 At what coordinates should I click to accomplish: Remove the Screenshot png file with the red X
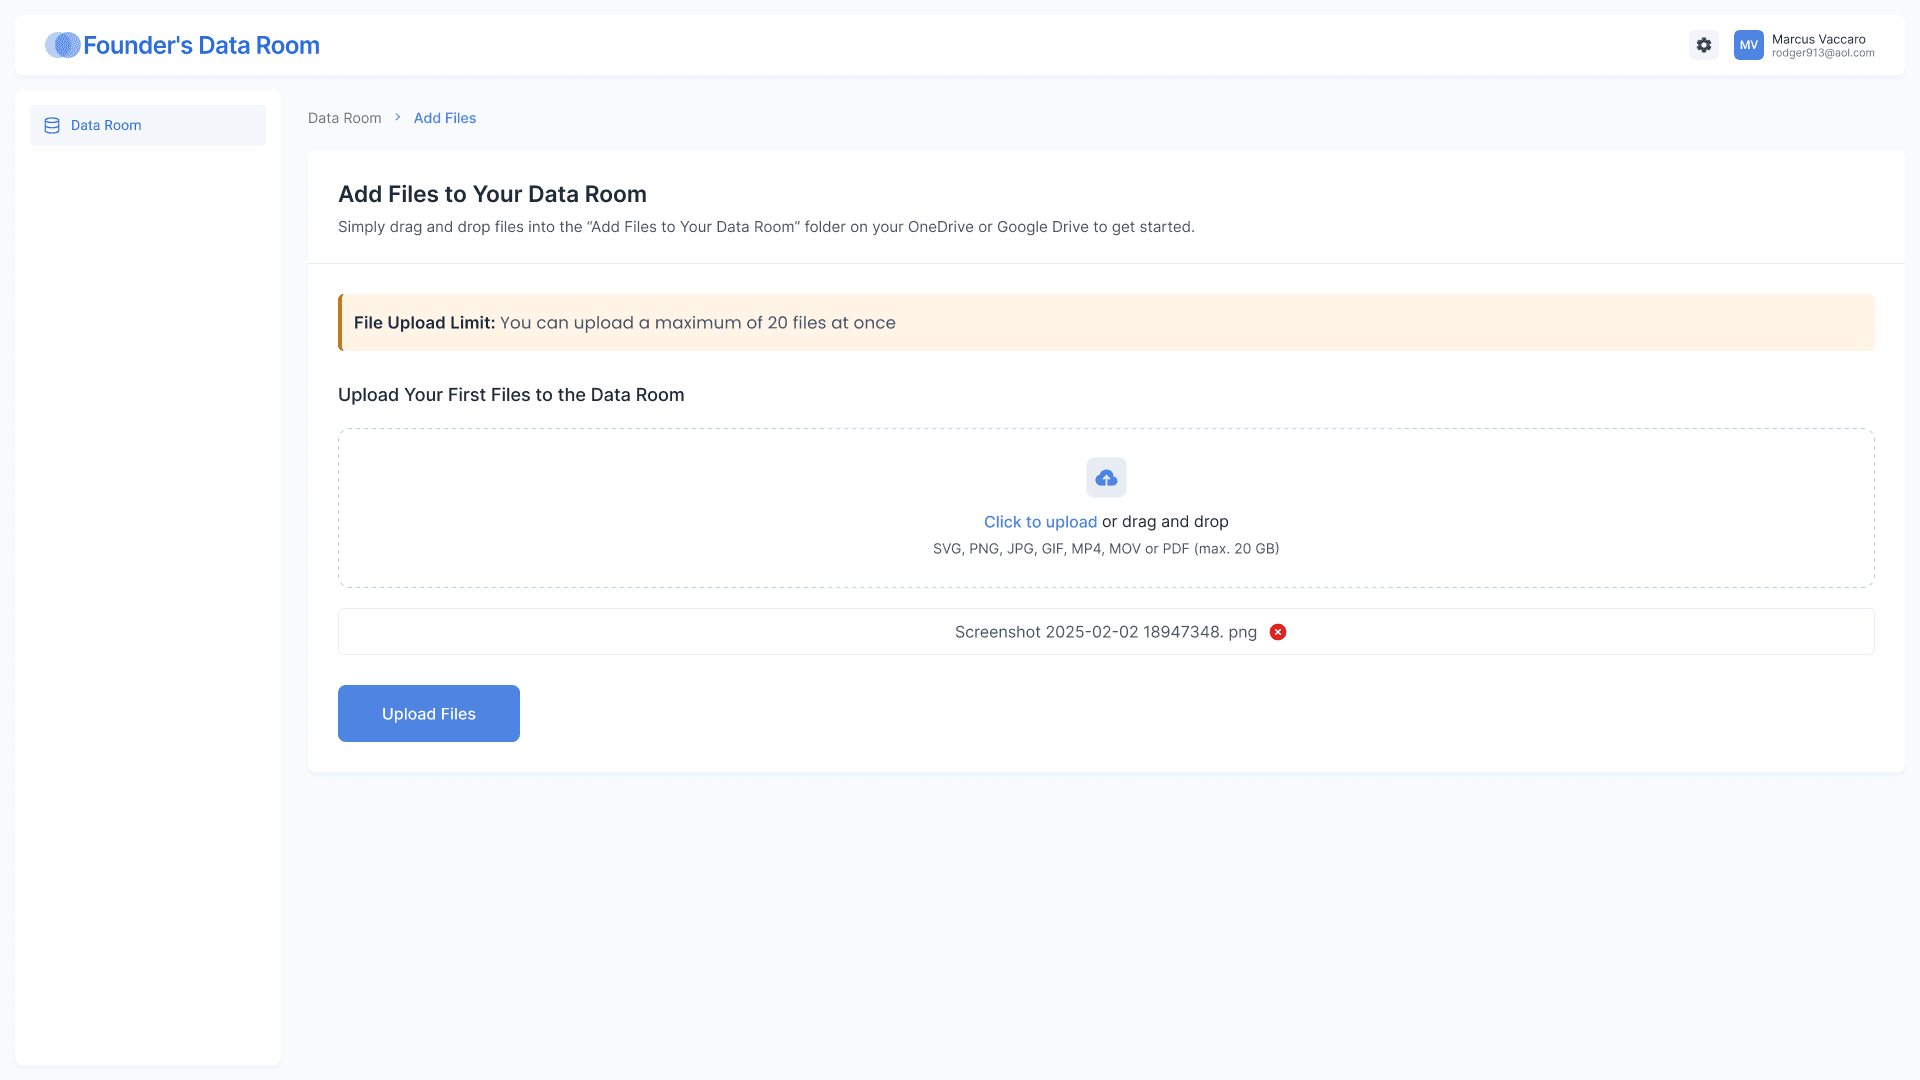click(x=1278, y=632)
